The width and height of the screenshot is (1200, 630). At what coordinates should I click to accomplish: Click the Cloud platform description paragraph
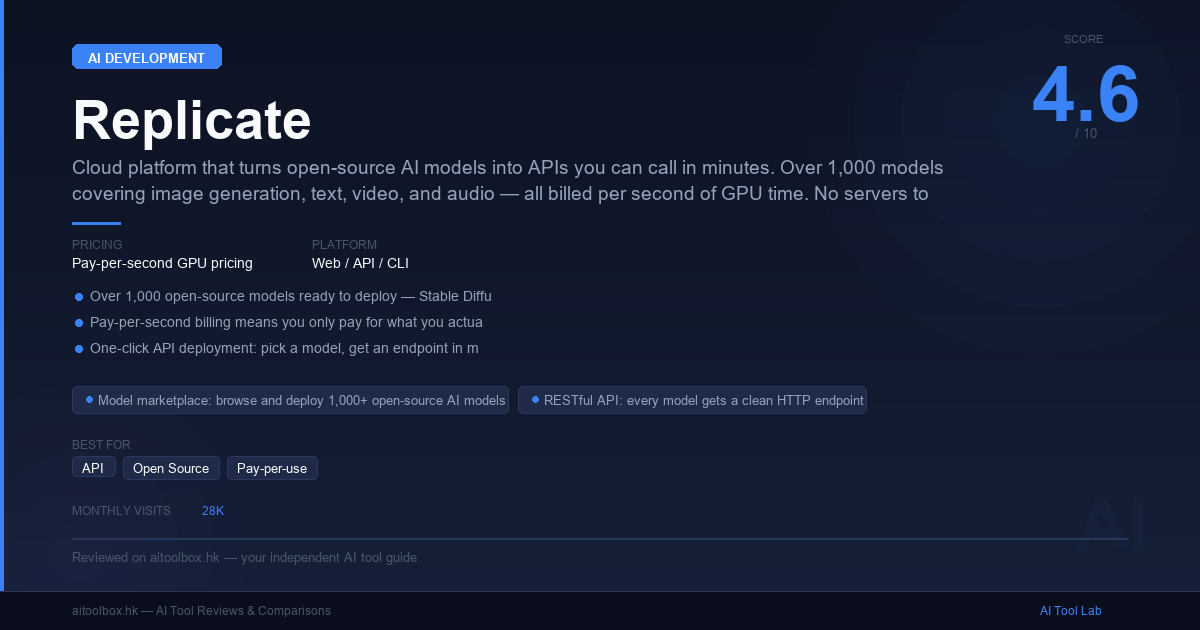508,180
